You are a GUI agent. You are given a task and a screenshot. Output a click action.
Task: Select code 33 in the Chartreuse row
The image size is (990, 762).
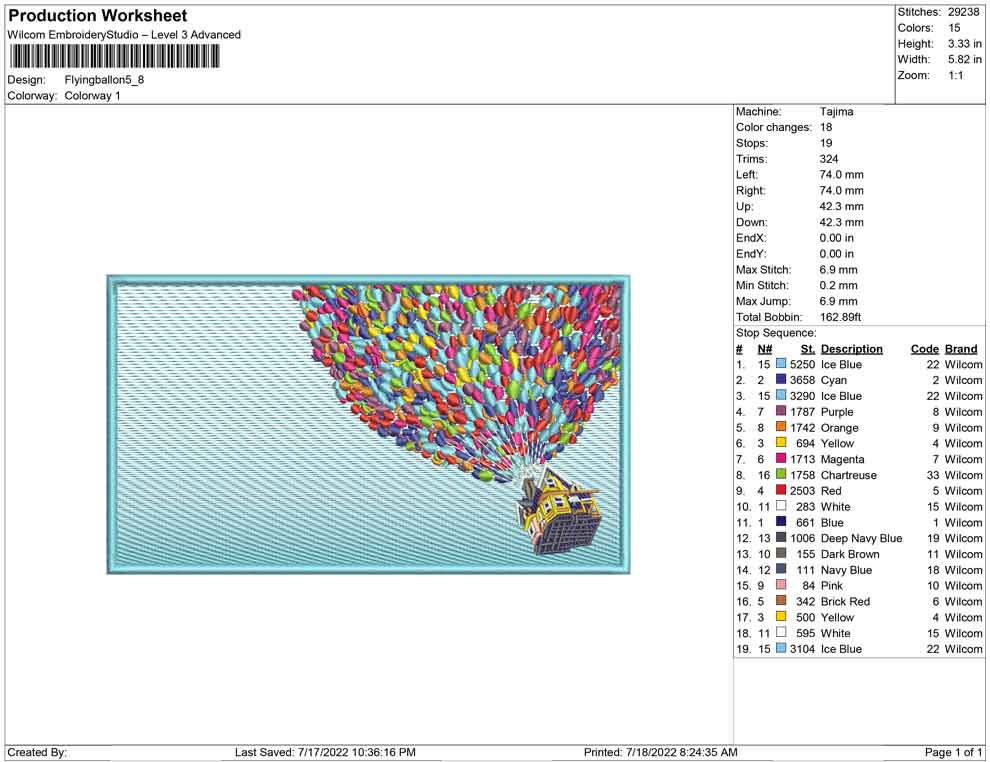point(933,475)
